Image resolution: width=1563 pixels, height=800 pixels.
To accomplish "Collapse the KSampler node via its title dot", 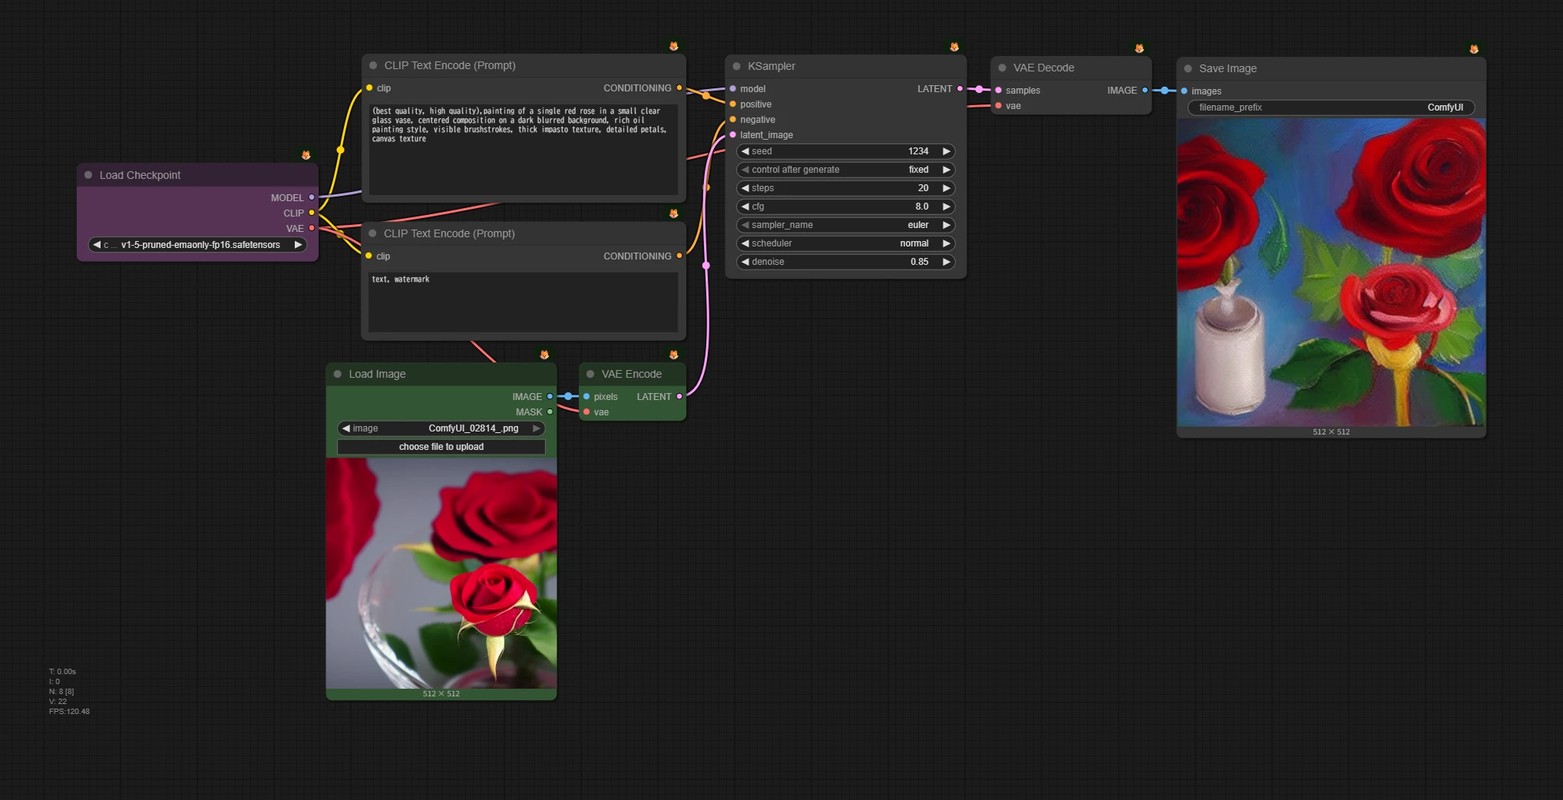I will (737, 66).
